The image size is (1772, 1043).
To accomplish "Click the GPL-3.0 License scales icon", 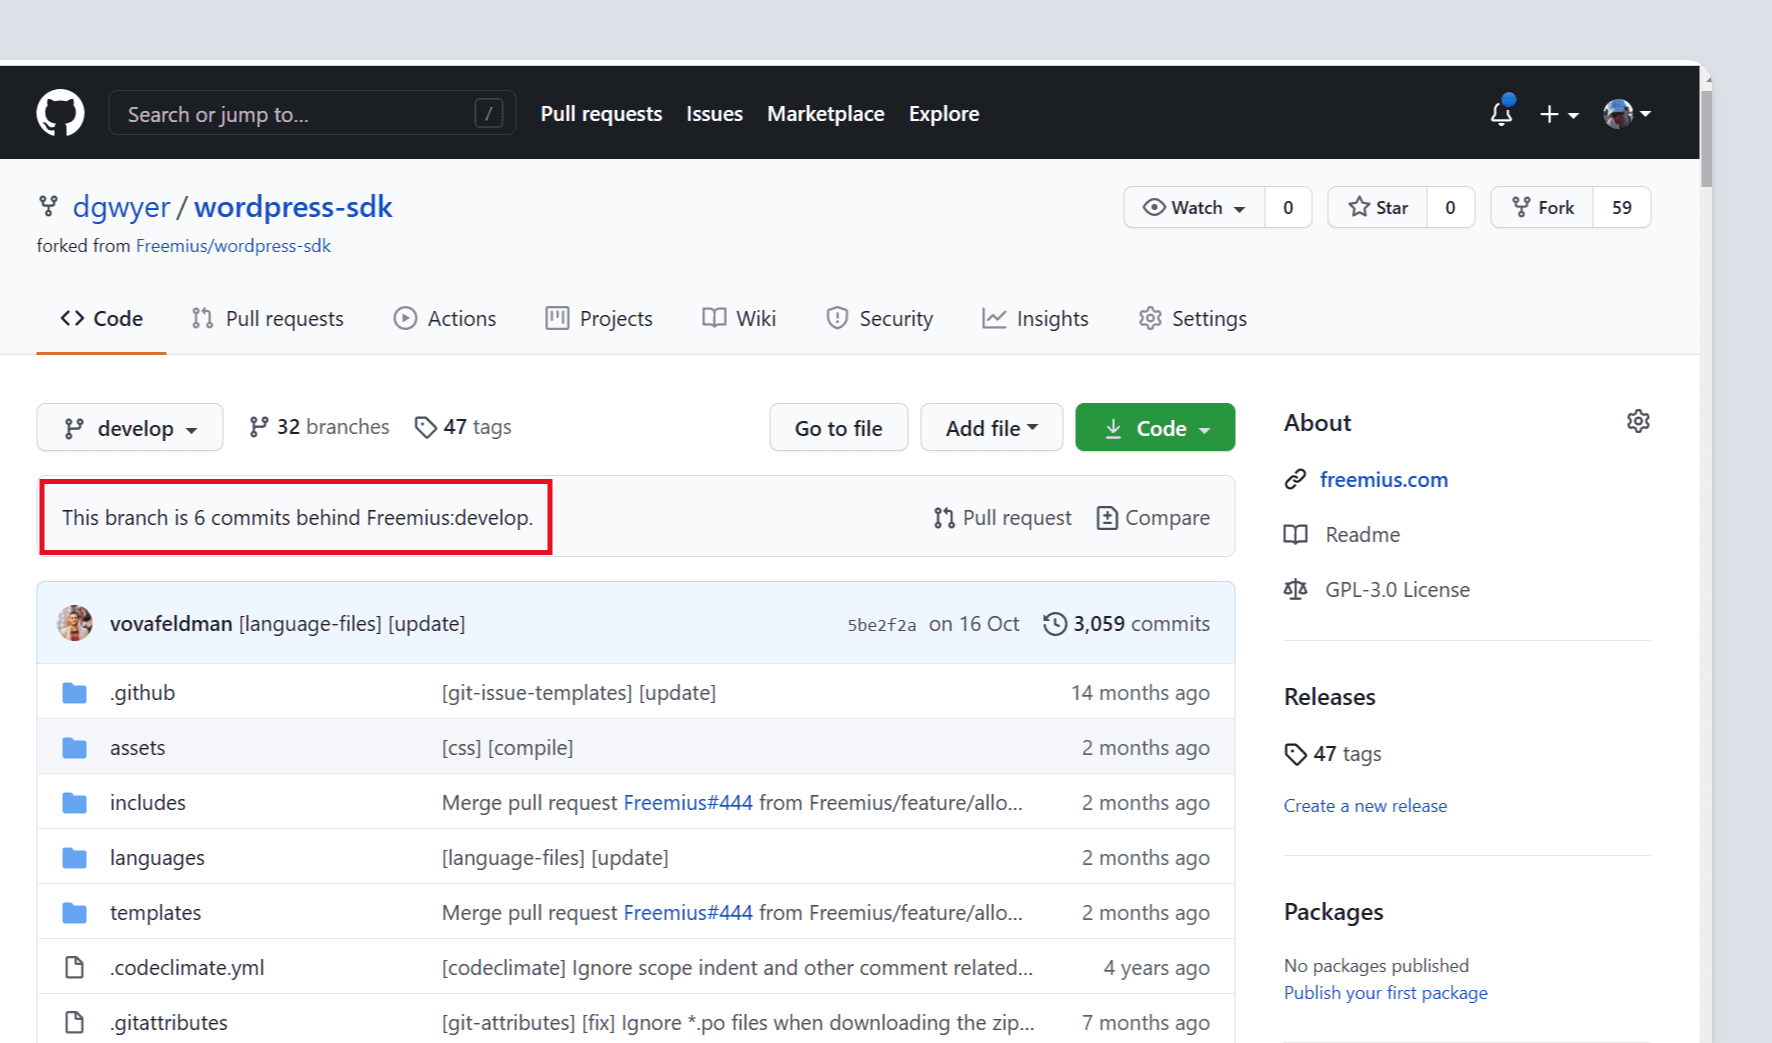I will pos(1295,589).
